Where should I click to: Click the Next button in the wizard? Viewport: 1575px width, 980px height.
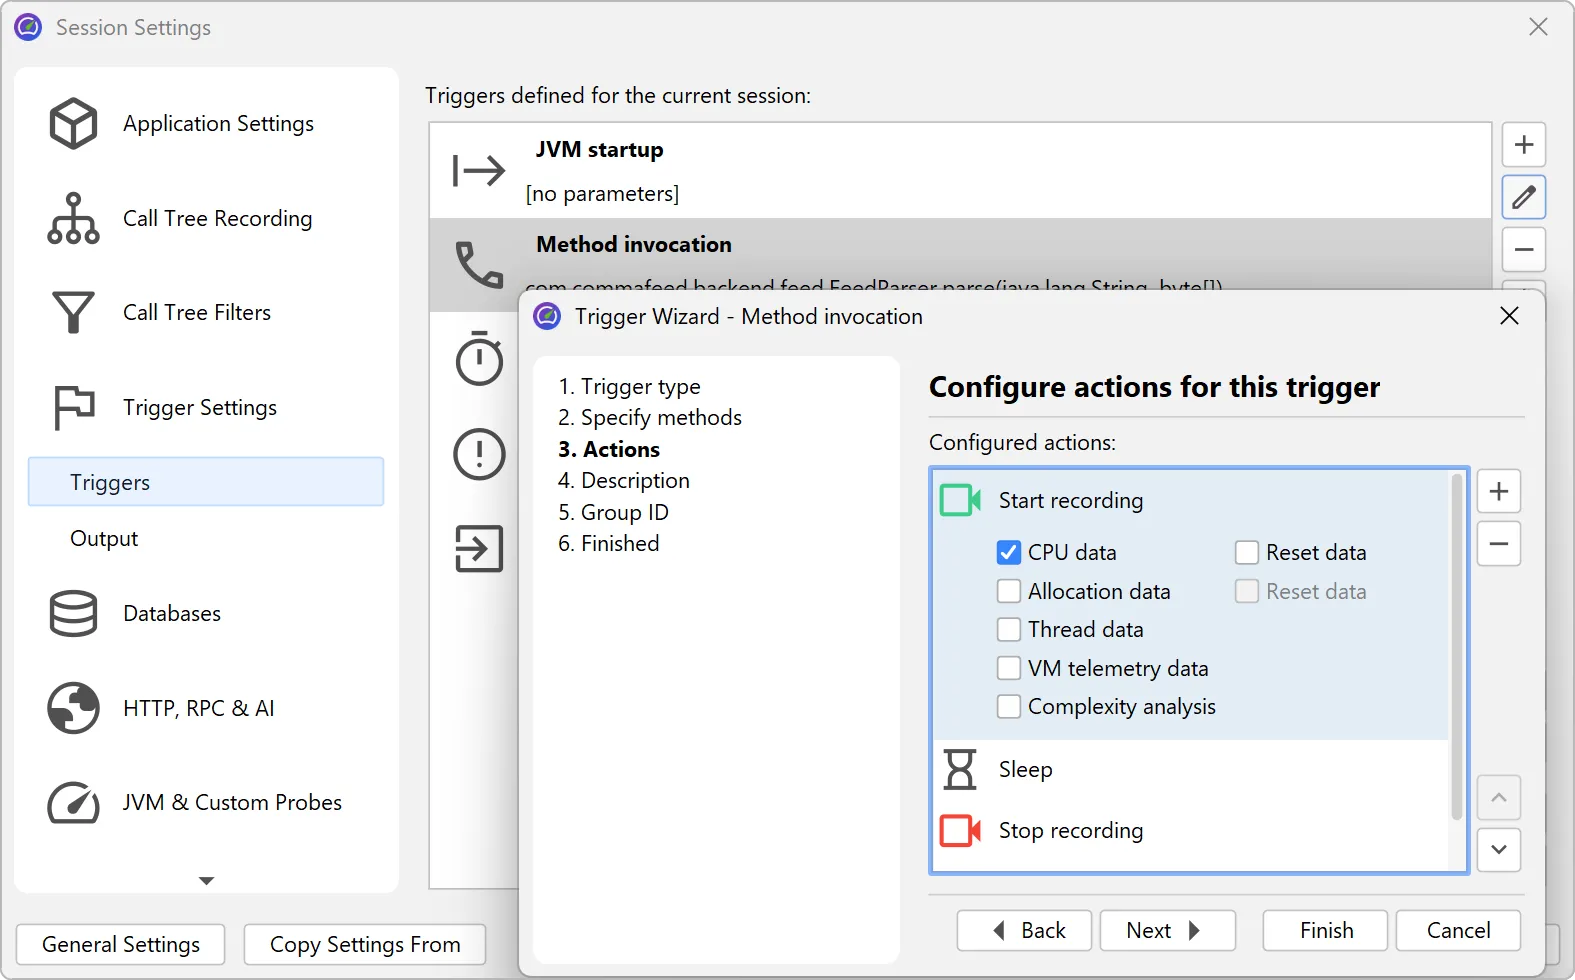click(1166, 930)
